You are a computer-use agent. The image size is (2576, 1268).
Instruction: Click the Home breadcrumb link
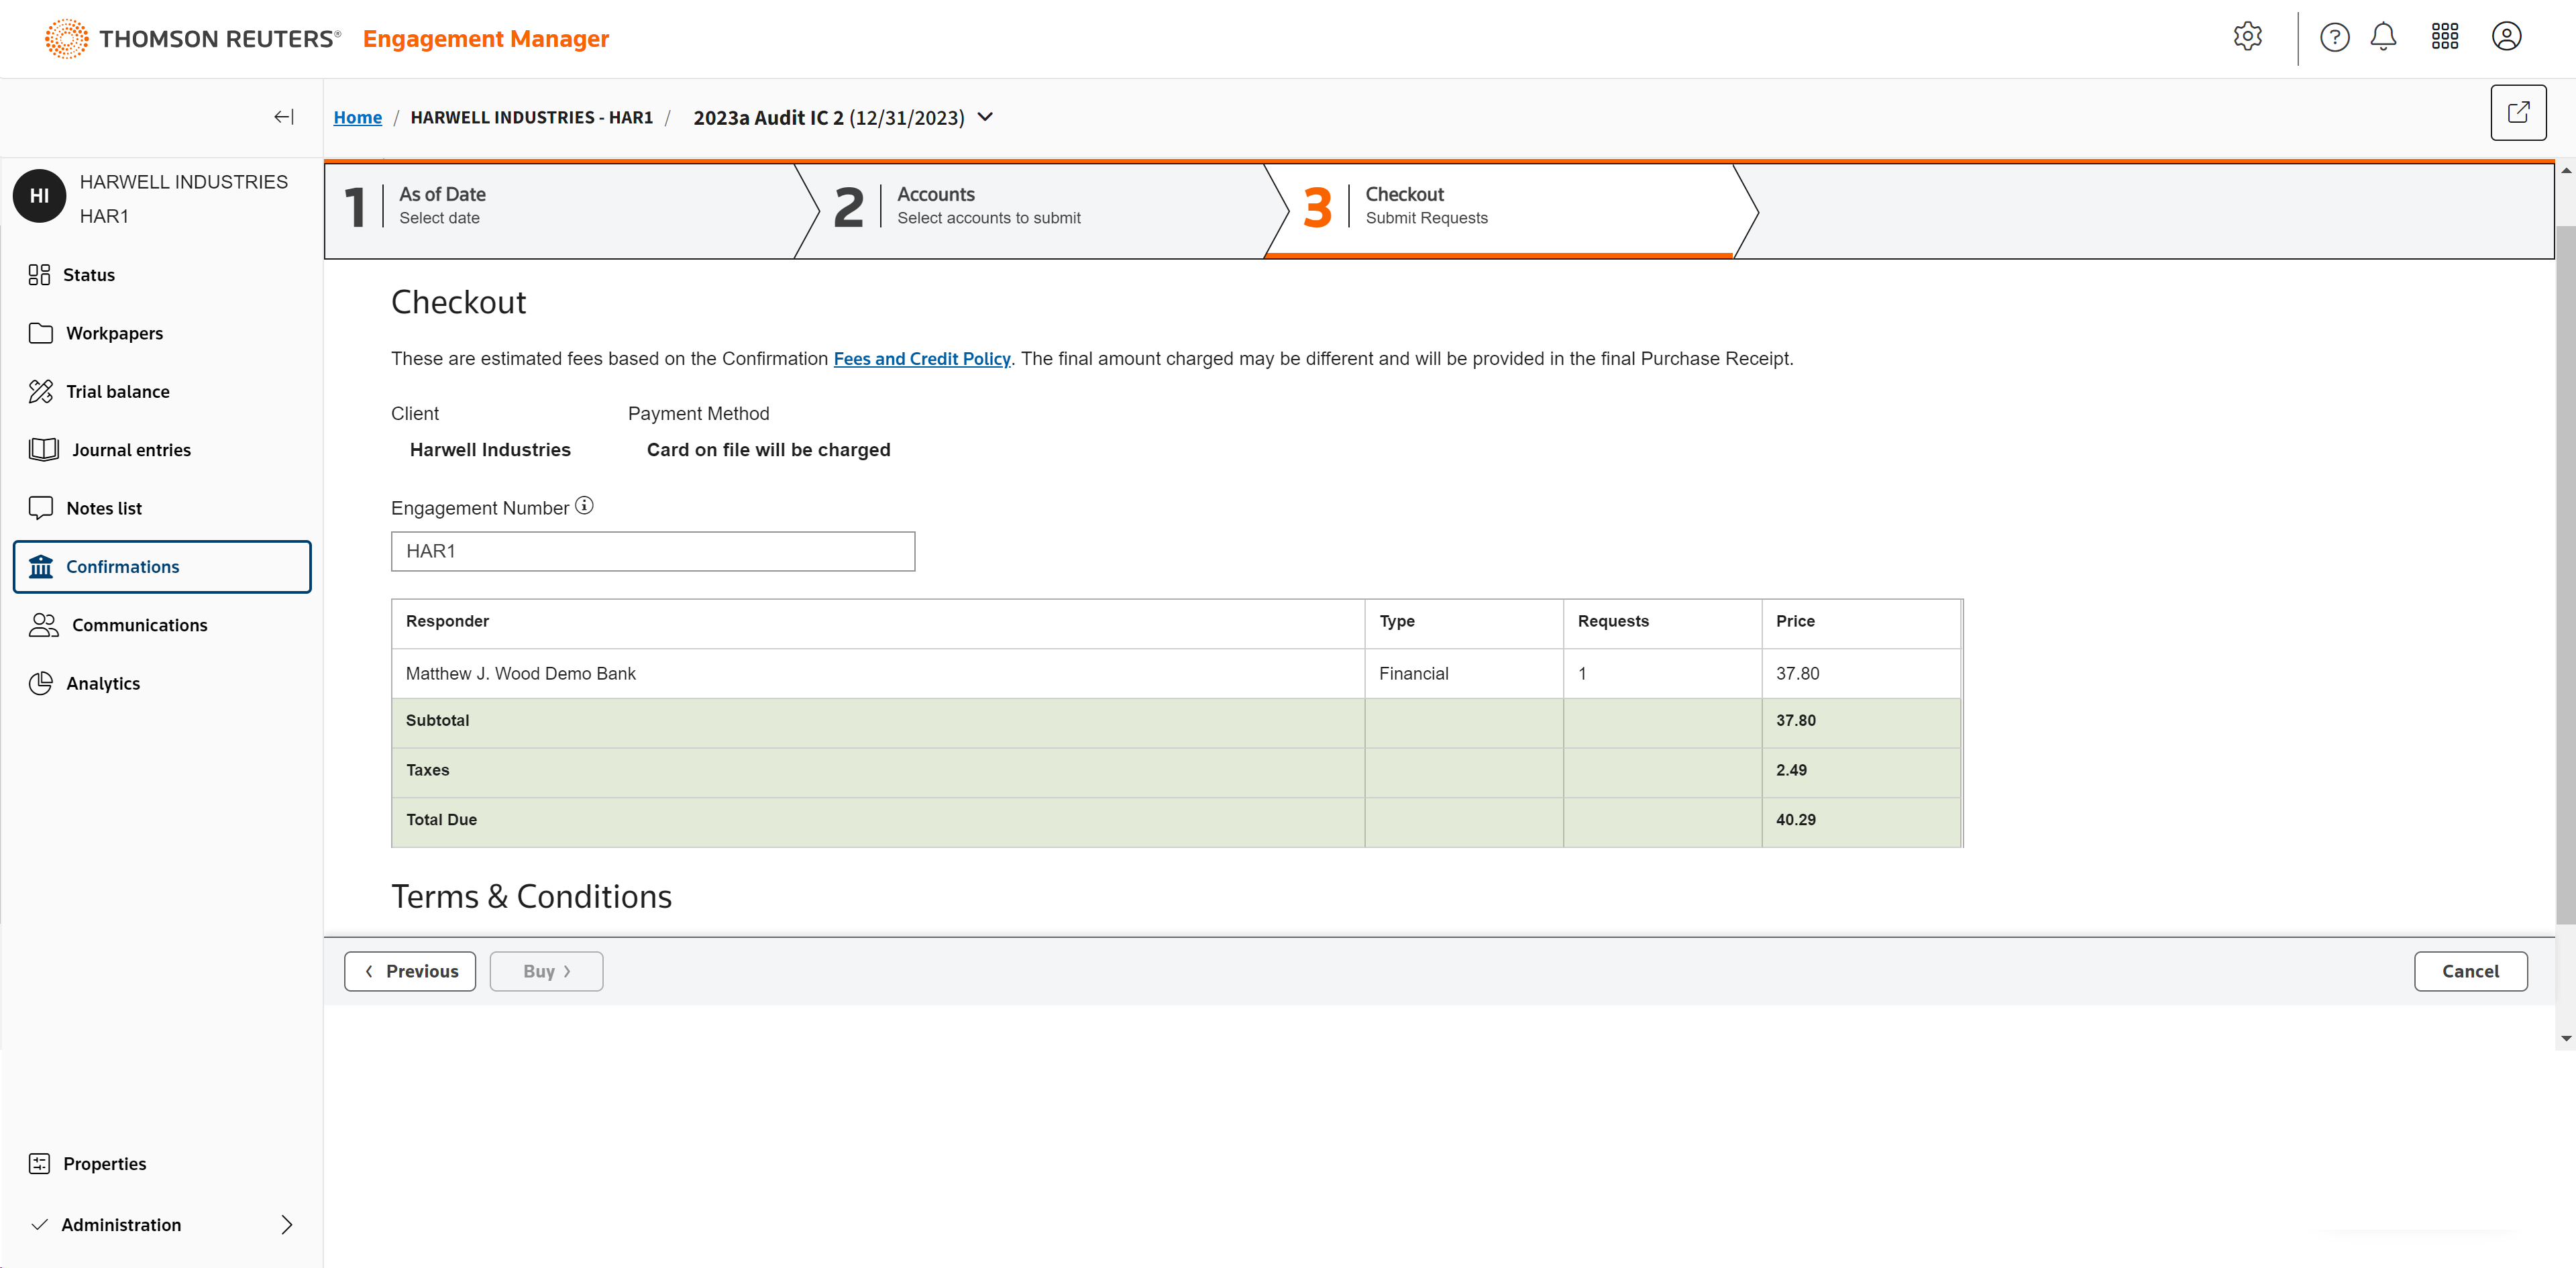click(357, 118)
